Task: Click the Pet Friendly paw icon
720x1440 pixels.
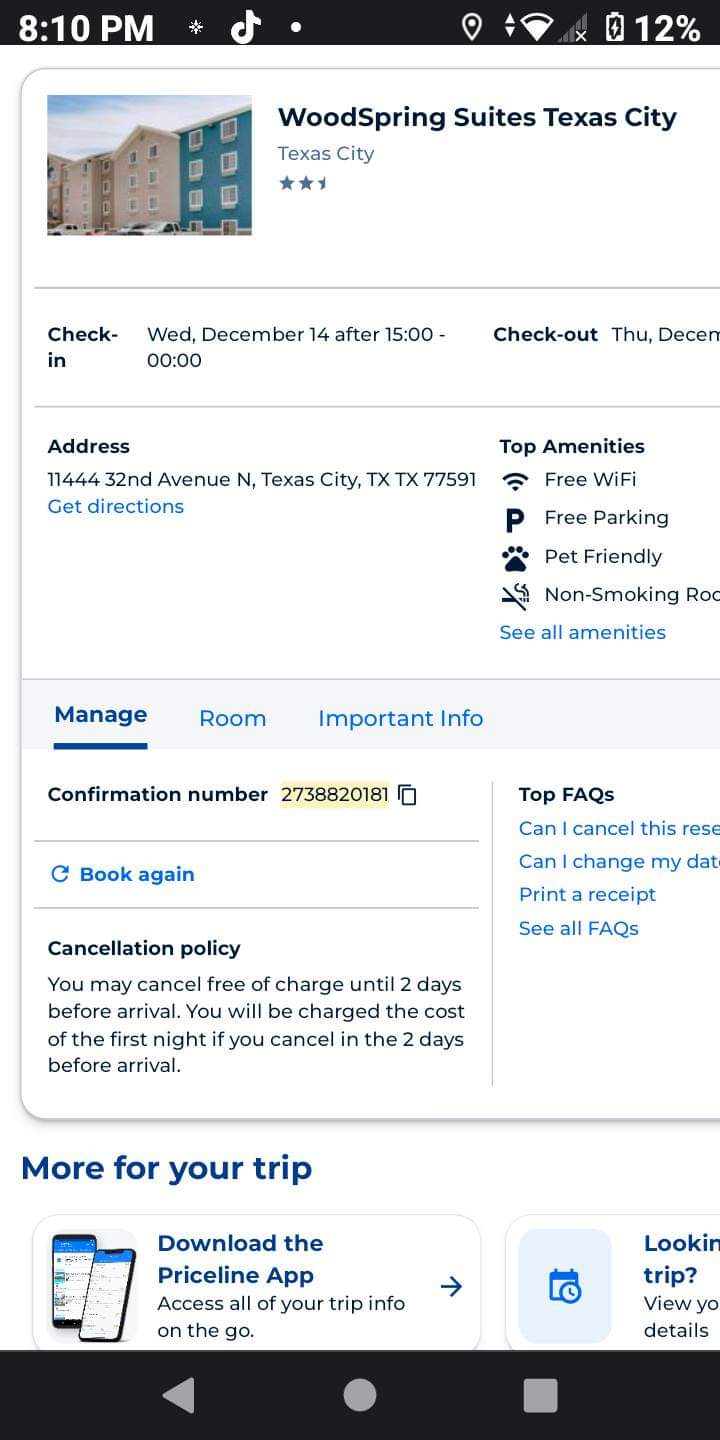Action: pos(514,557)
